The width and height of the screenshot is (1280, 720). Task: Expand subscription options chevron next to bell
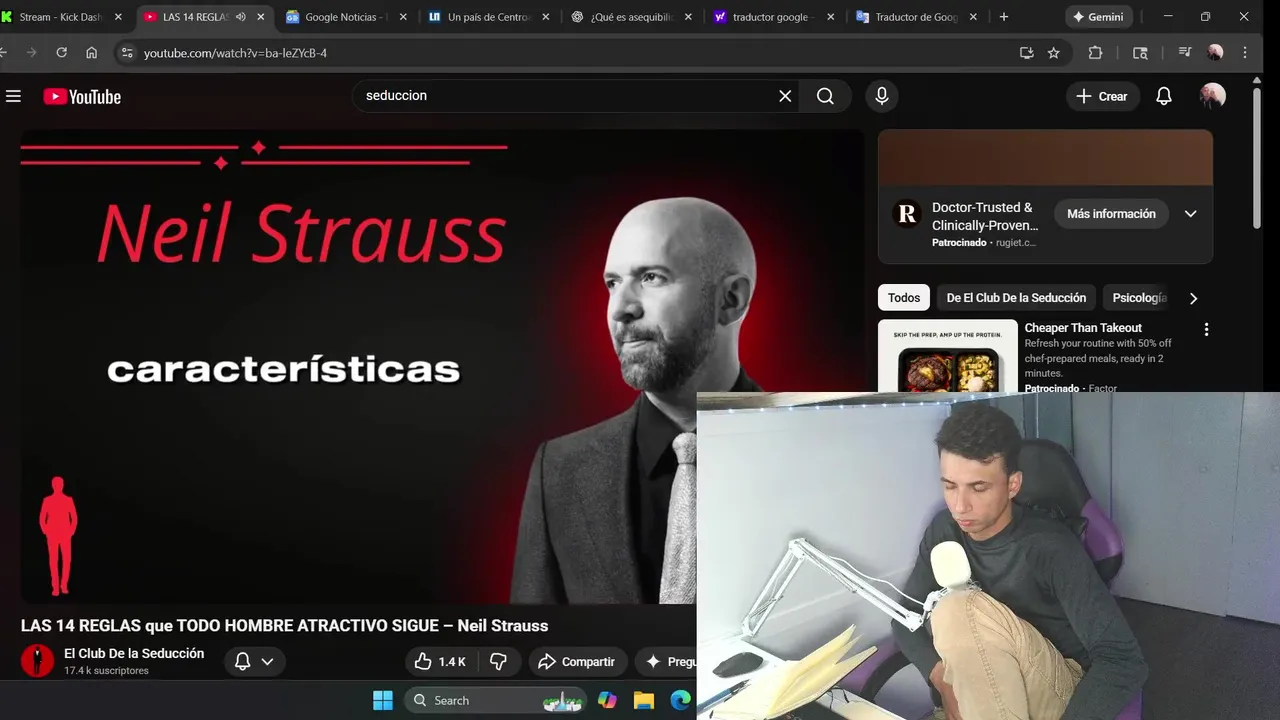(x=267, y=662)
